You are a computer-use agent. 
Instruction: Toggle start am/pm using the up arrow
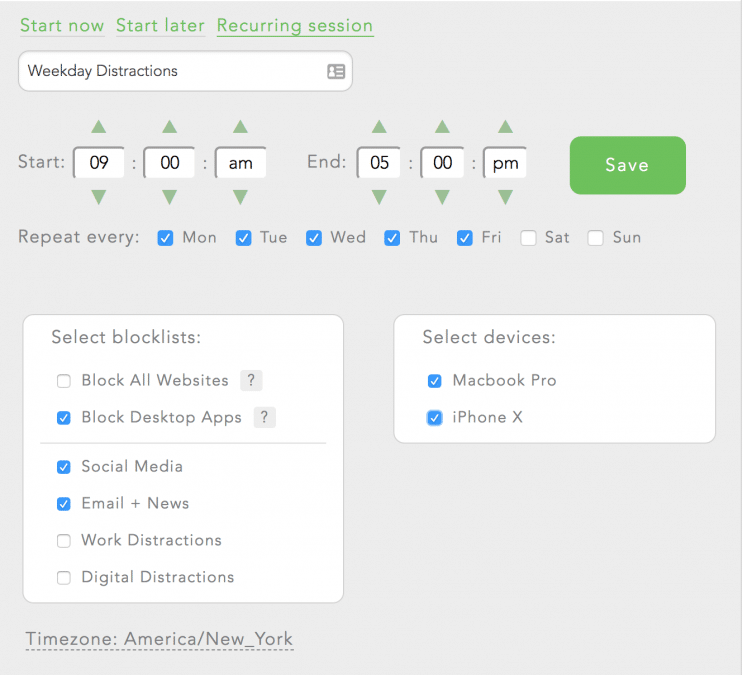pyautogui.click(x=240, y=127)
